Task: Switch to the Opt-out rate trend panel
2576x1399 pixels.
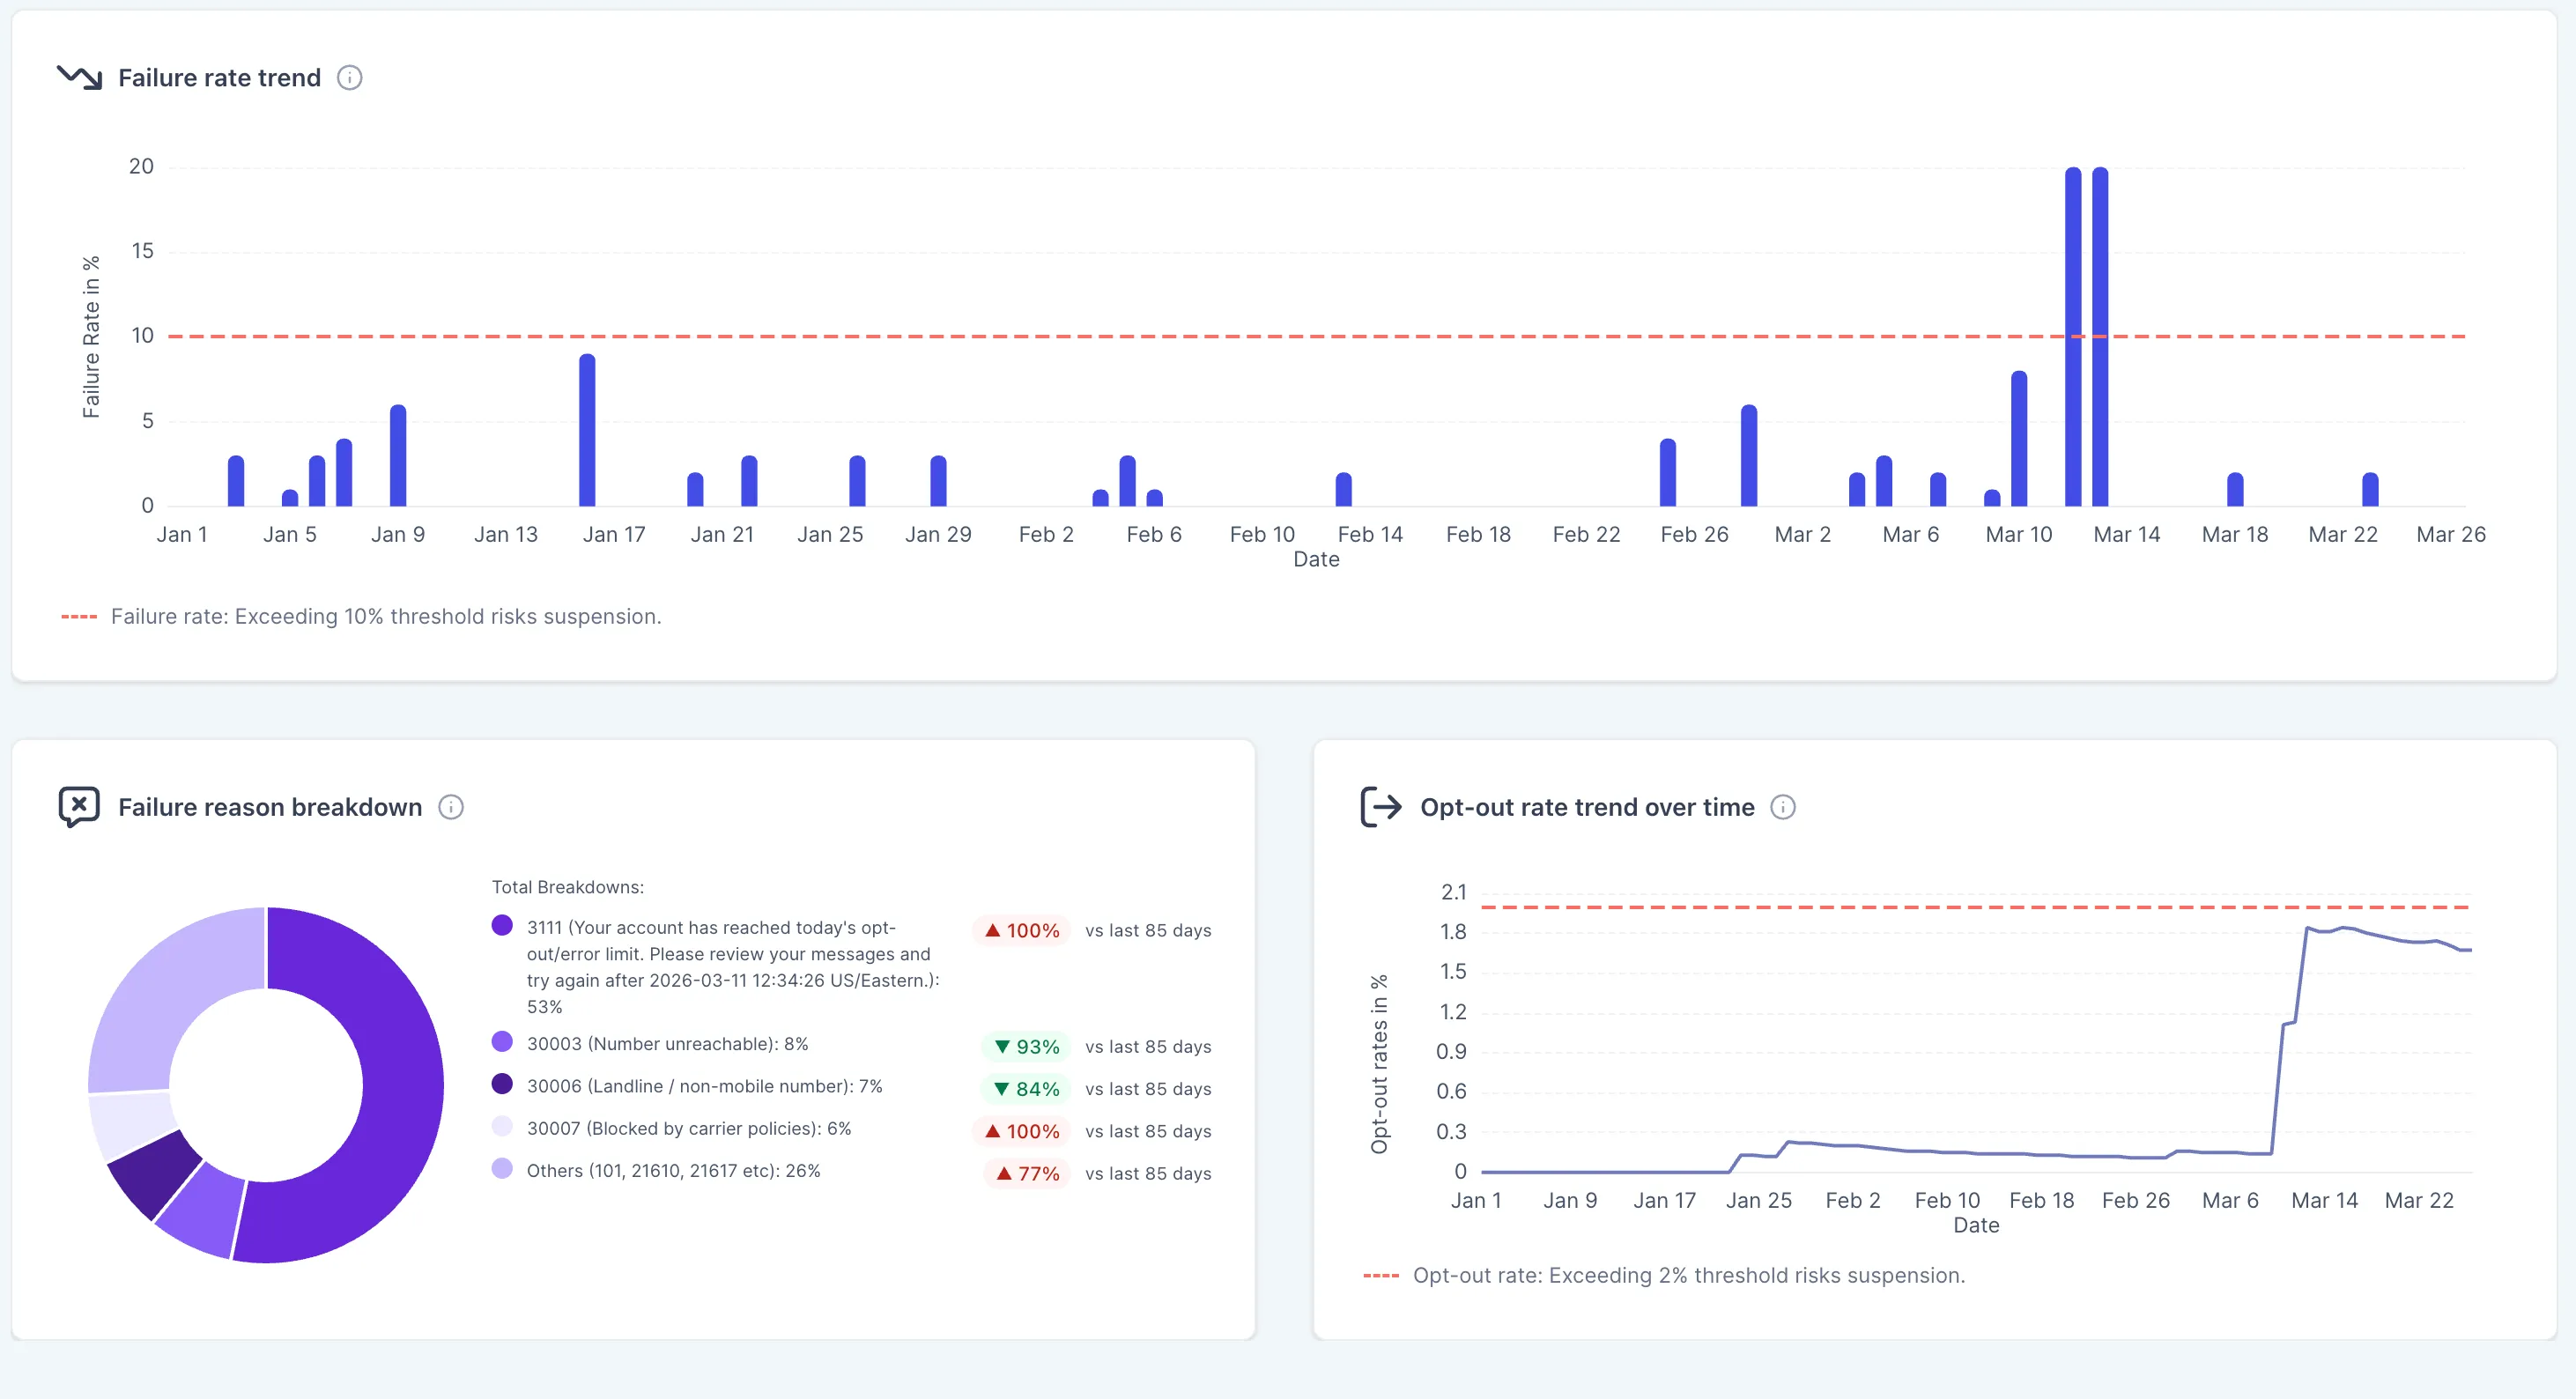Action: pos(1587,806)
